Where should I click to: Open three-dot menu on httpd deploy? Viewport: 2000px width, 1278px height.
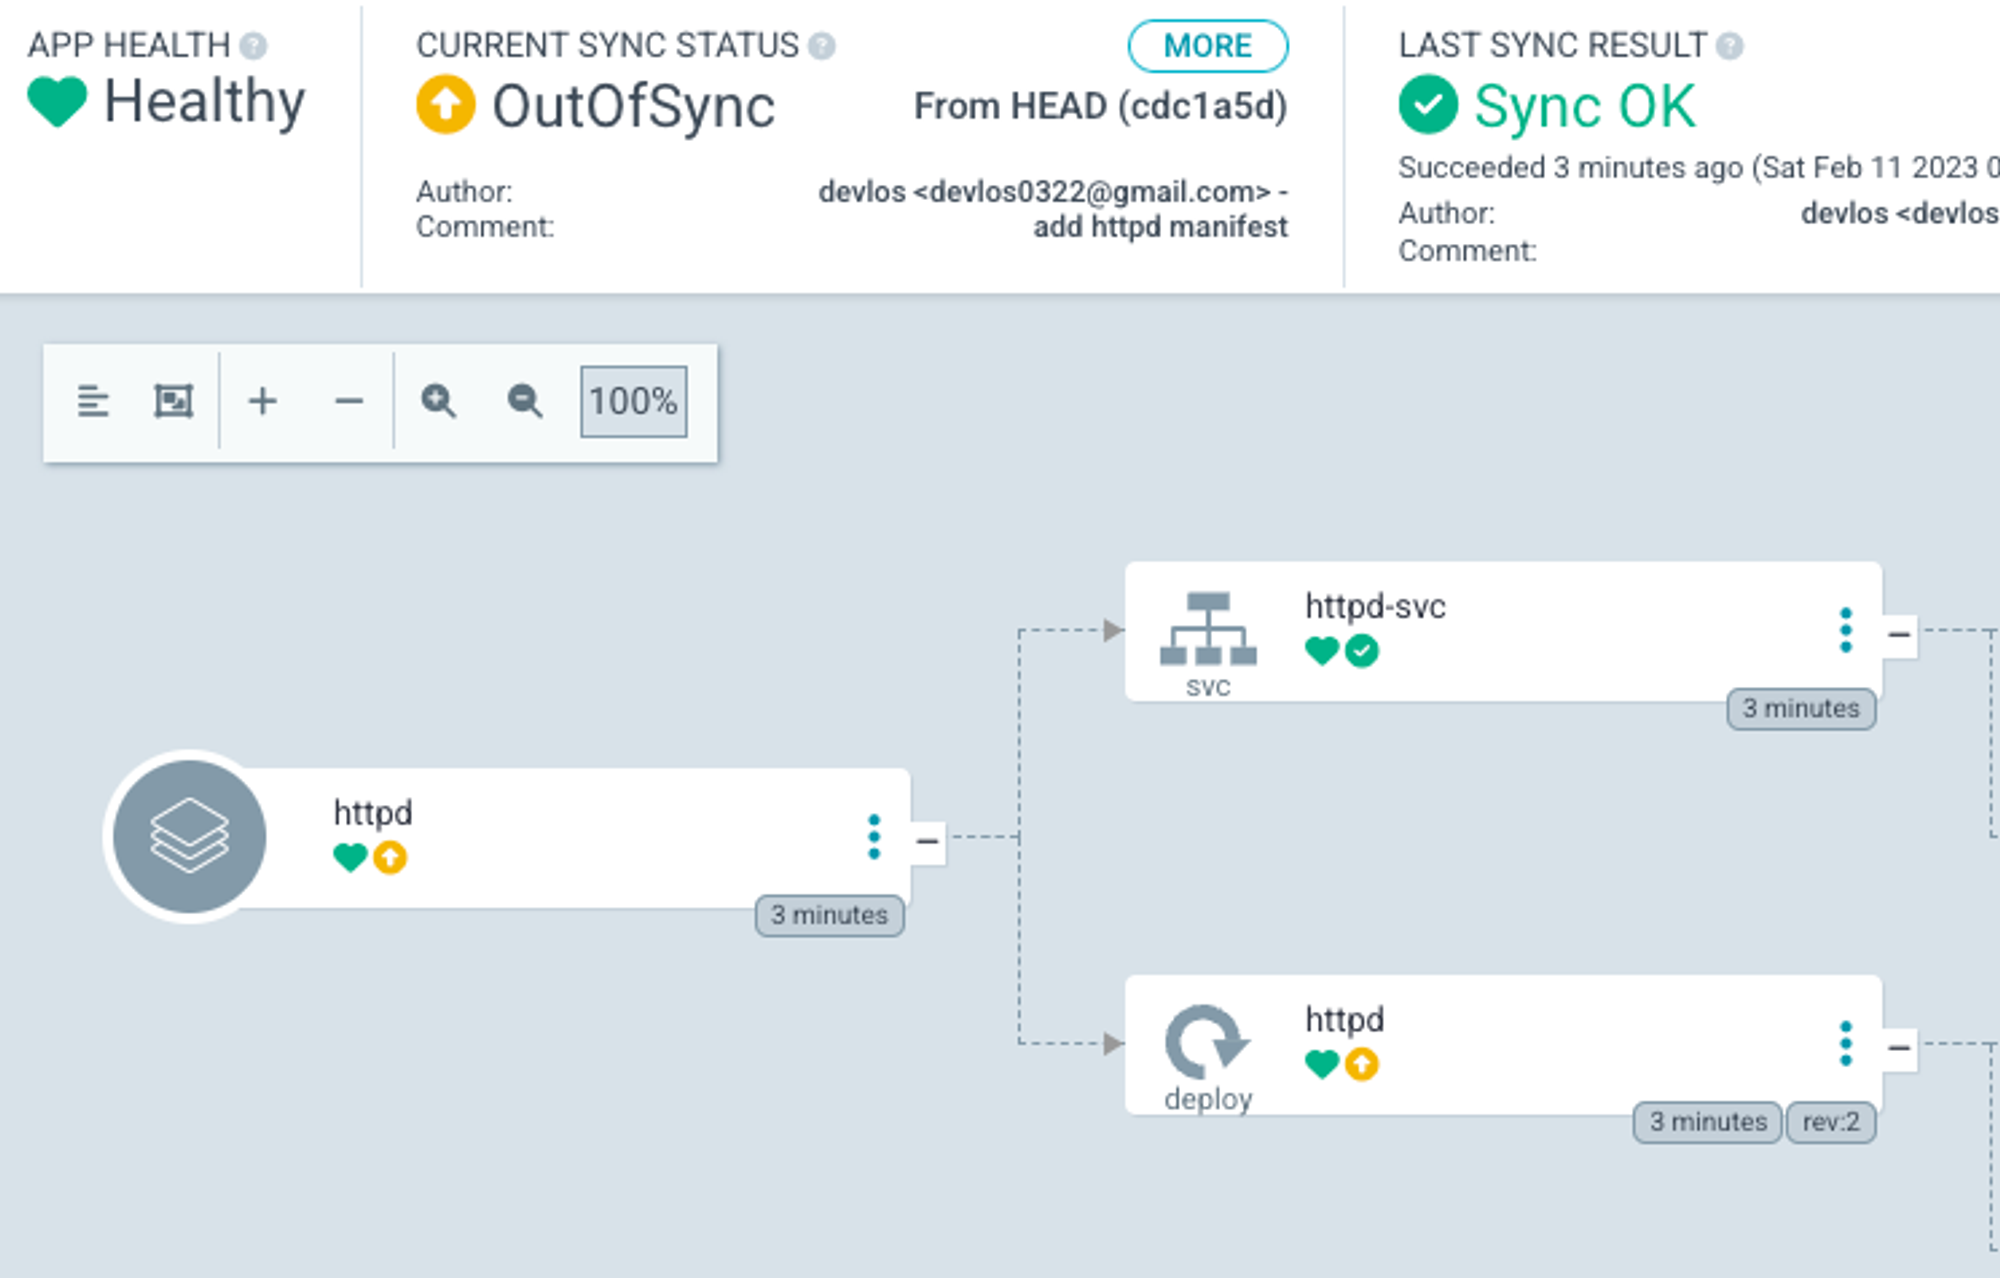pos(1846,1043)
